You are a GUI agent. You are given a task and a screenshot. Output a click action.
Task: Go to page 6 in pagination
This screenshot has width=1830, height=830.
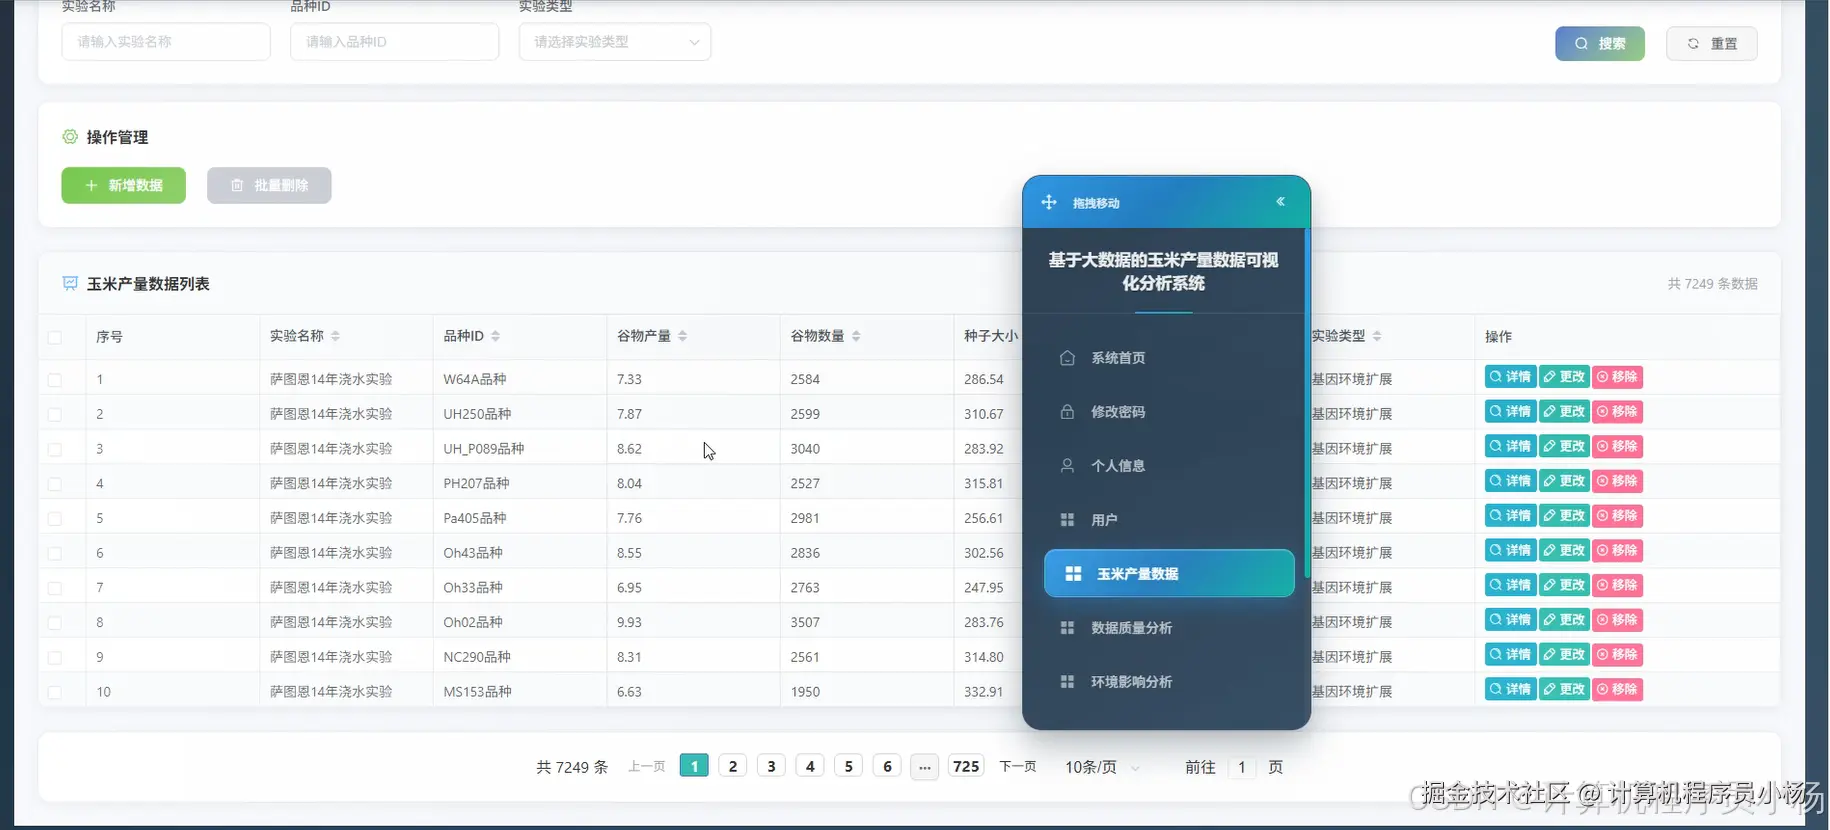(887, 766)
